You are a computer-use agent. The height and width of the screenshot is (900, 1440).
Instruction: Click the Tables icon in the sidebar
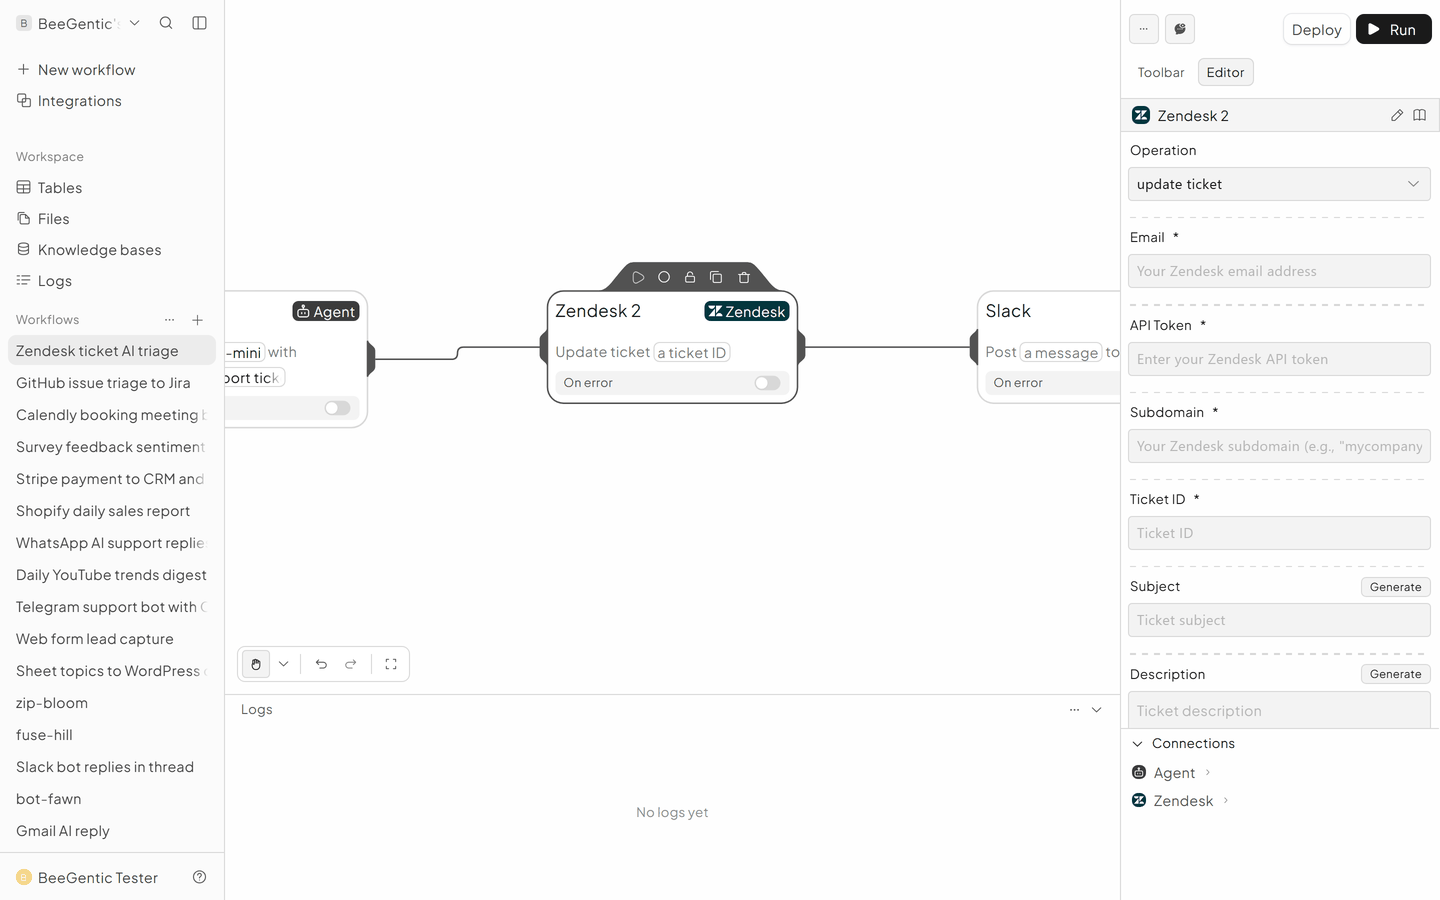coord(24,187)
